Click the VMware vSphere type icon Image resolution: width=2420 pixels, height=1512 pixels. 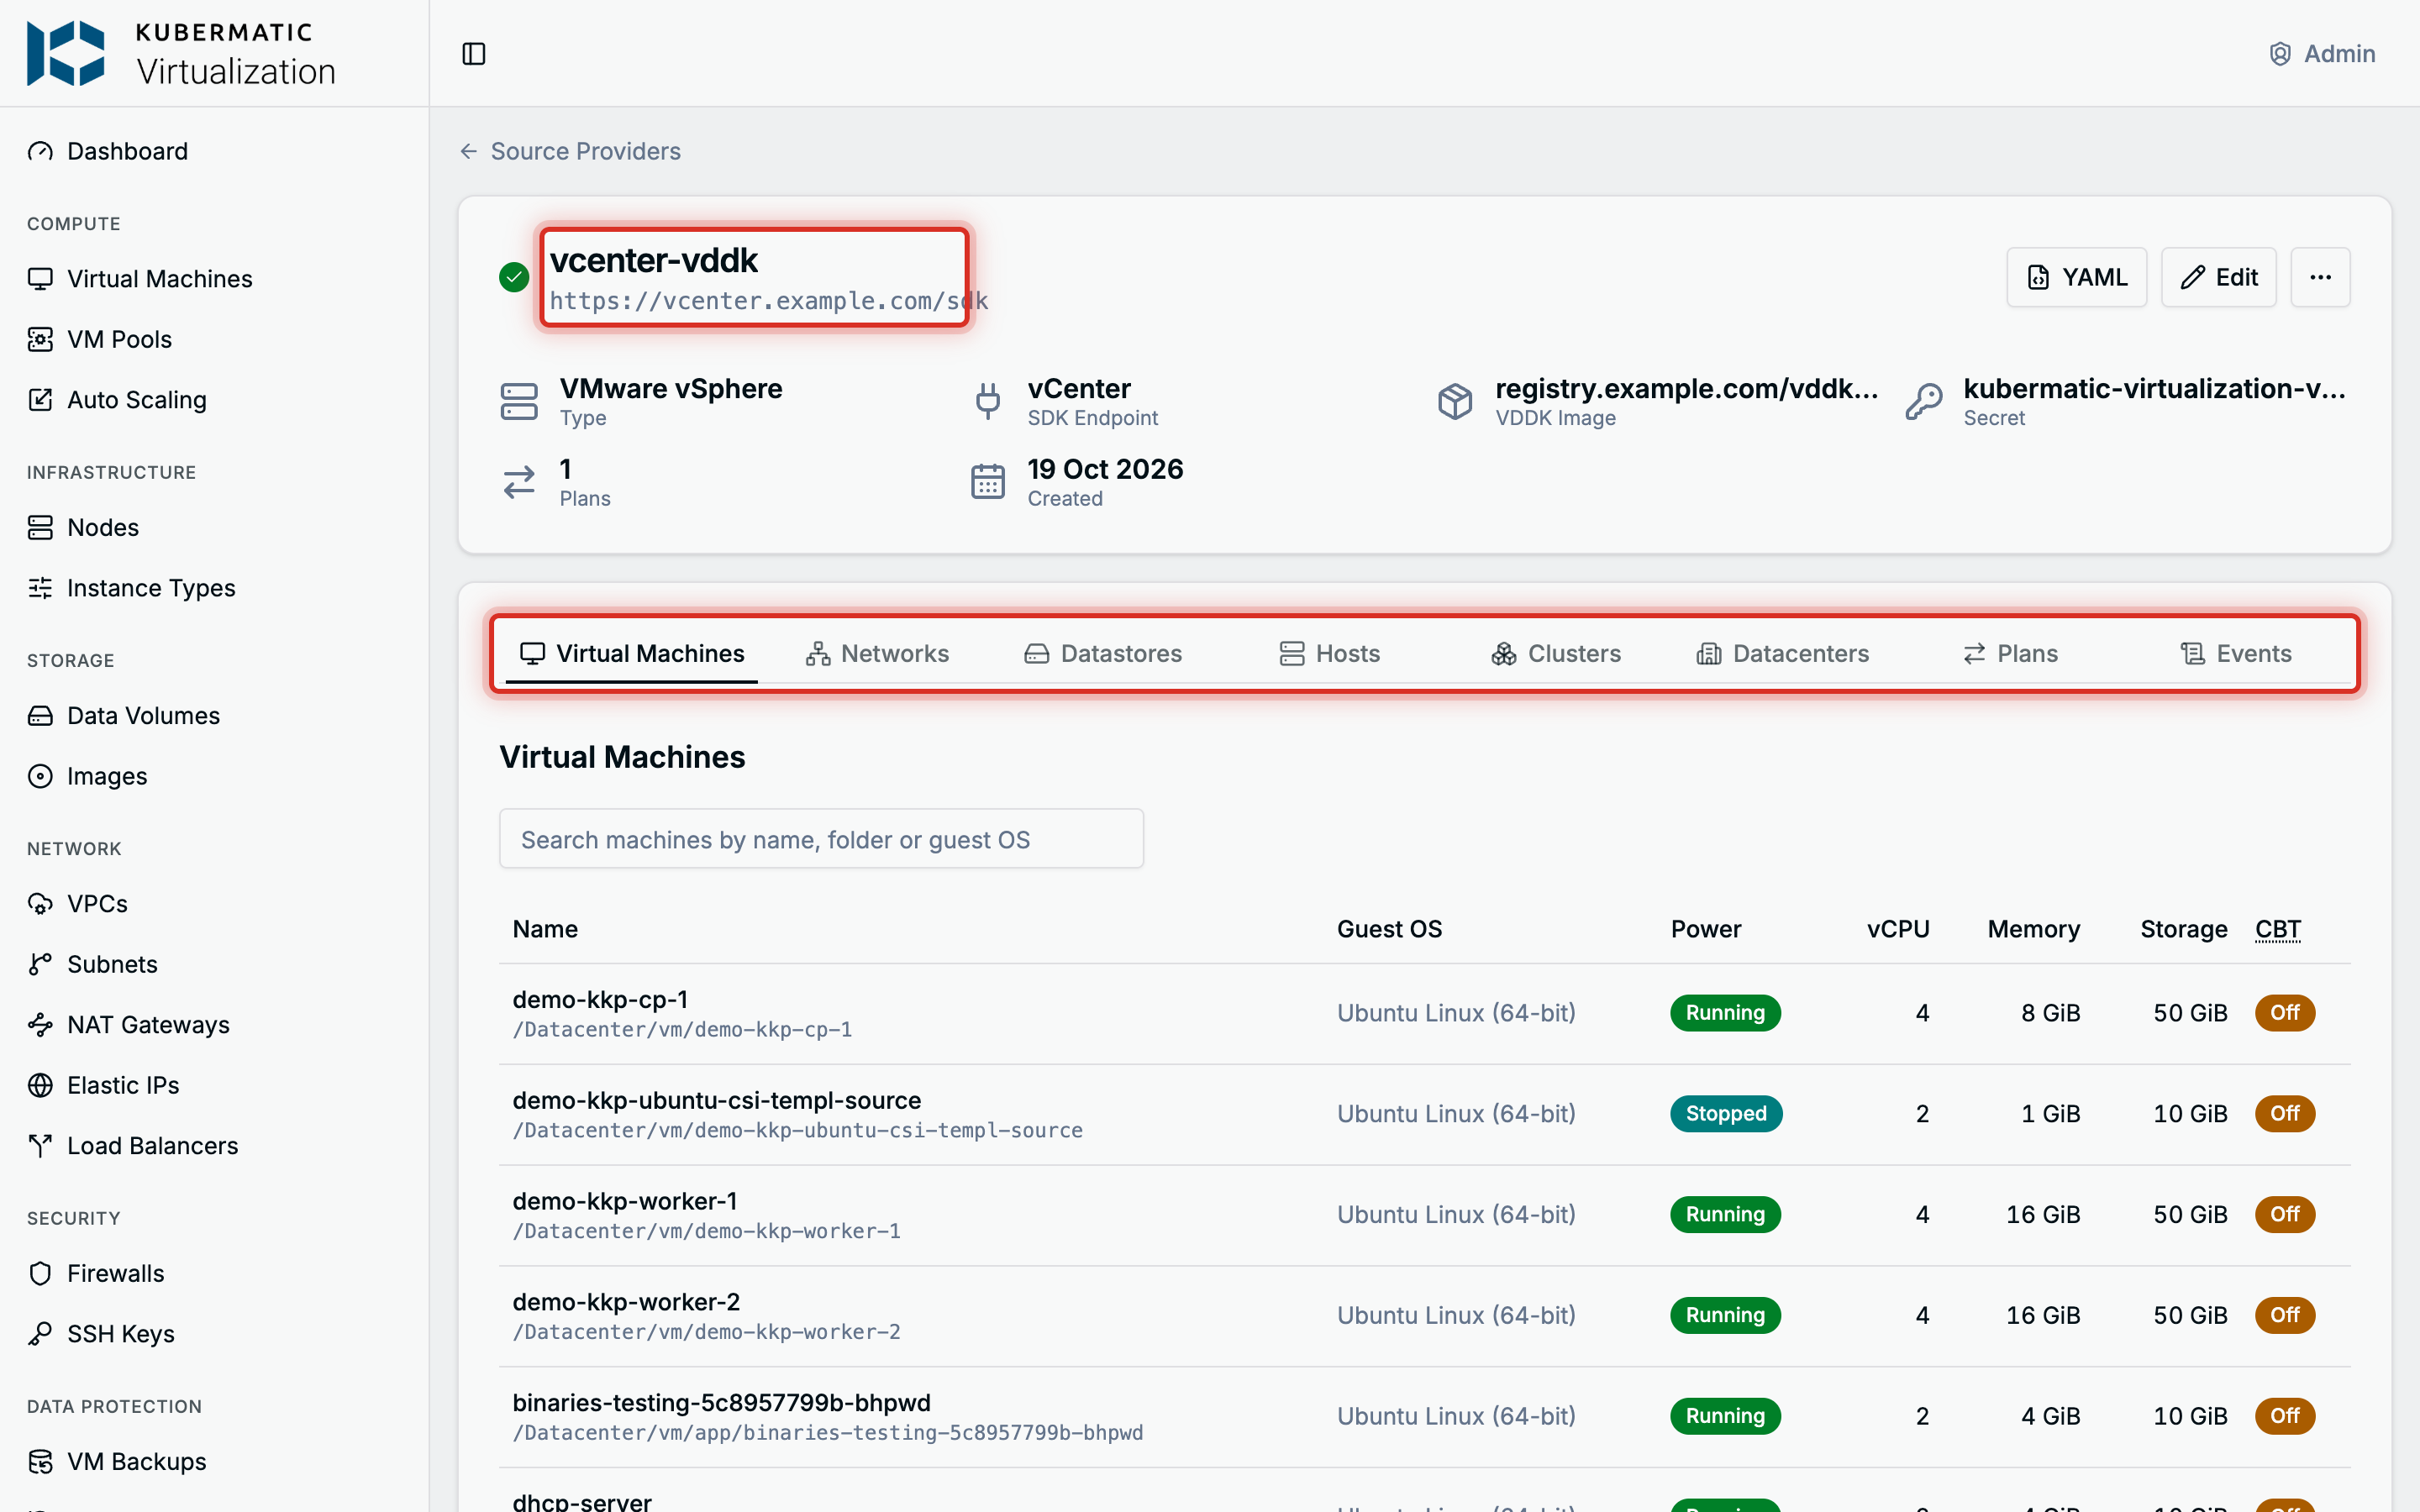click(519, 402)
